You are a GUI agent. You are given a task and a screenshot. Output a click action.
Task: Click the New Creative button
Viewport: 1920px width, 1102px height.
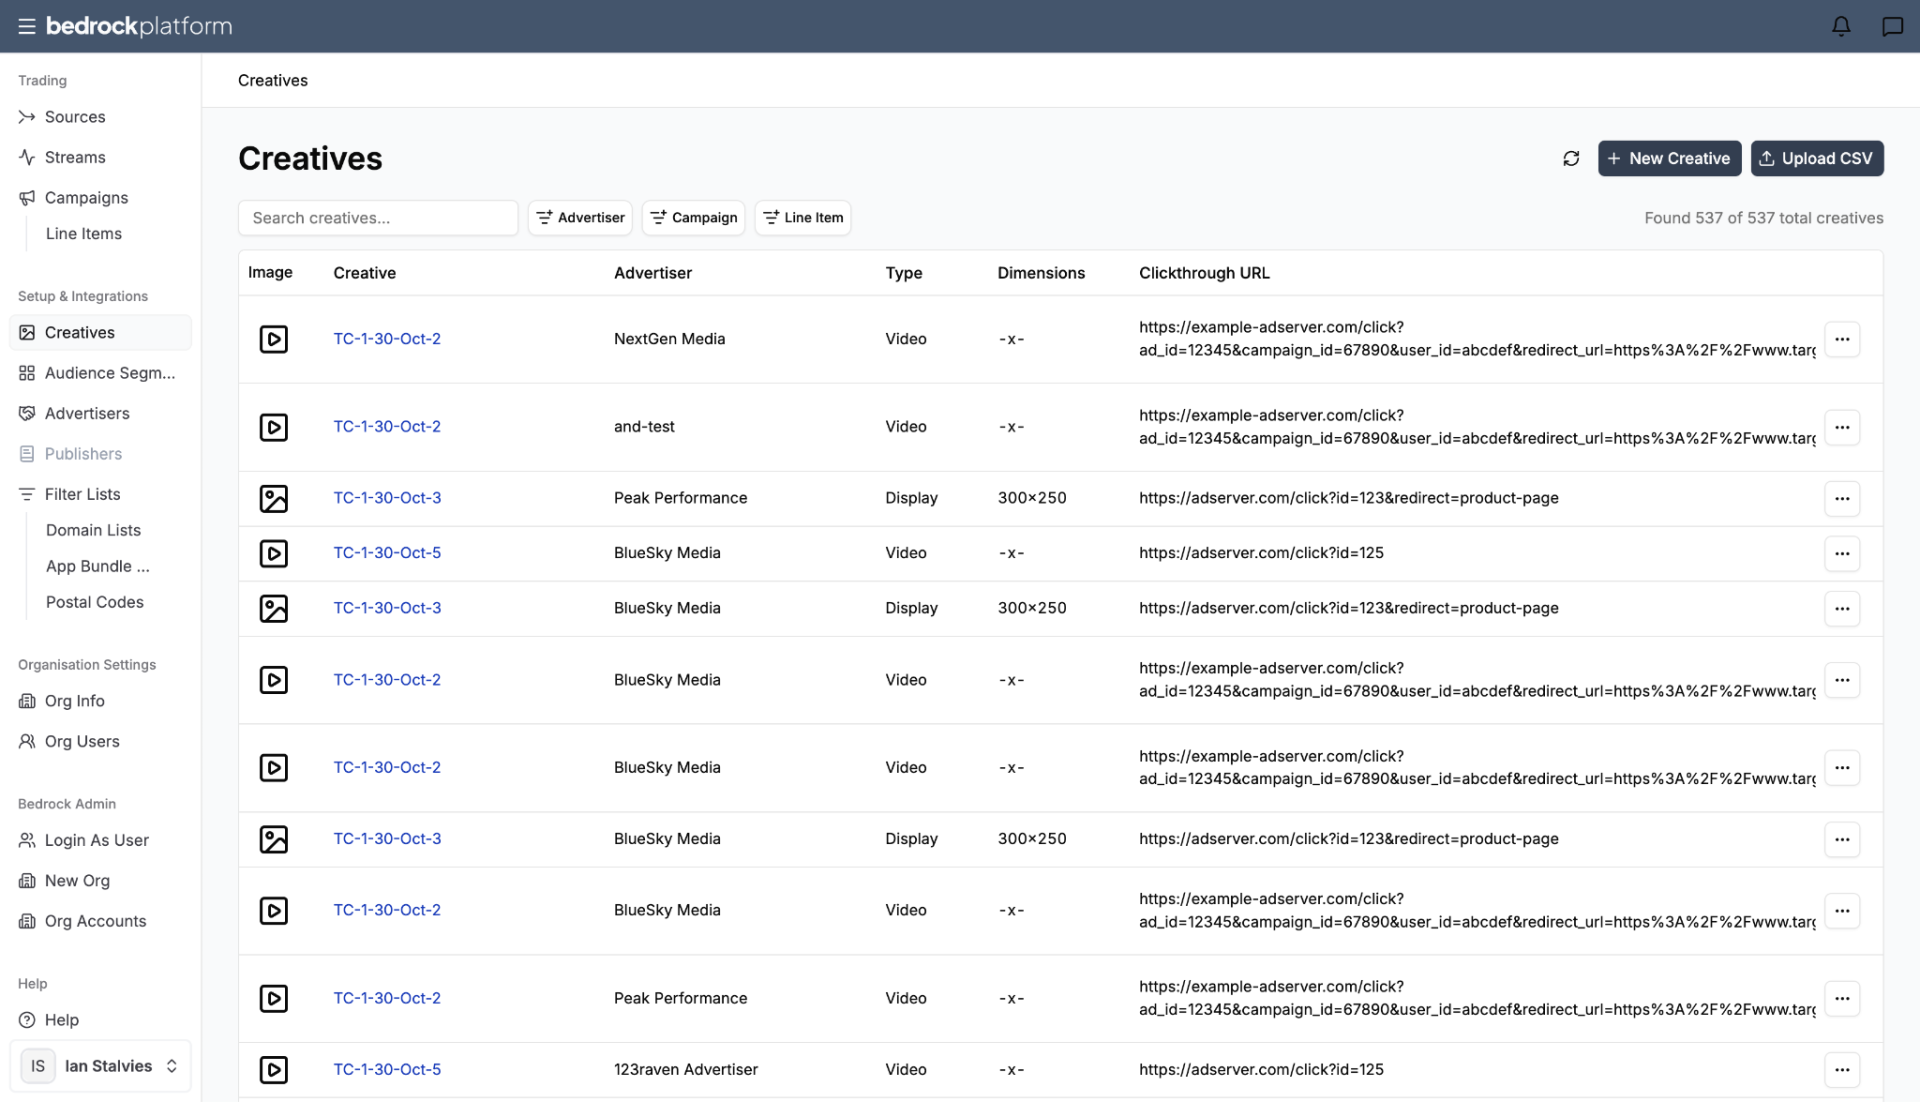1669,158
